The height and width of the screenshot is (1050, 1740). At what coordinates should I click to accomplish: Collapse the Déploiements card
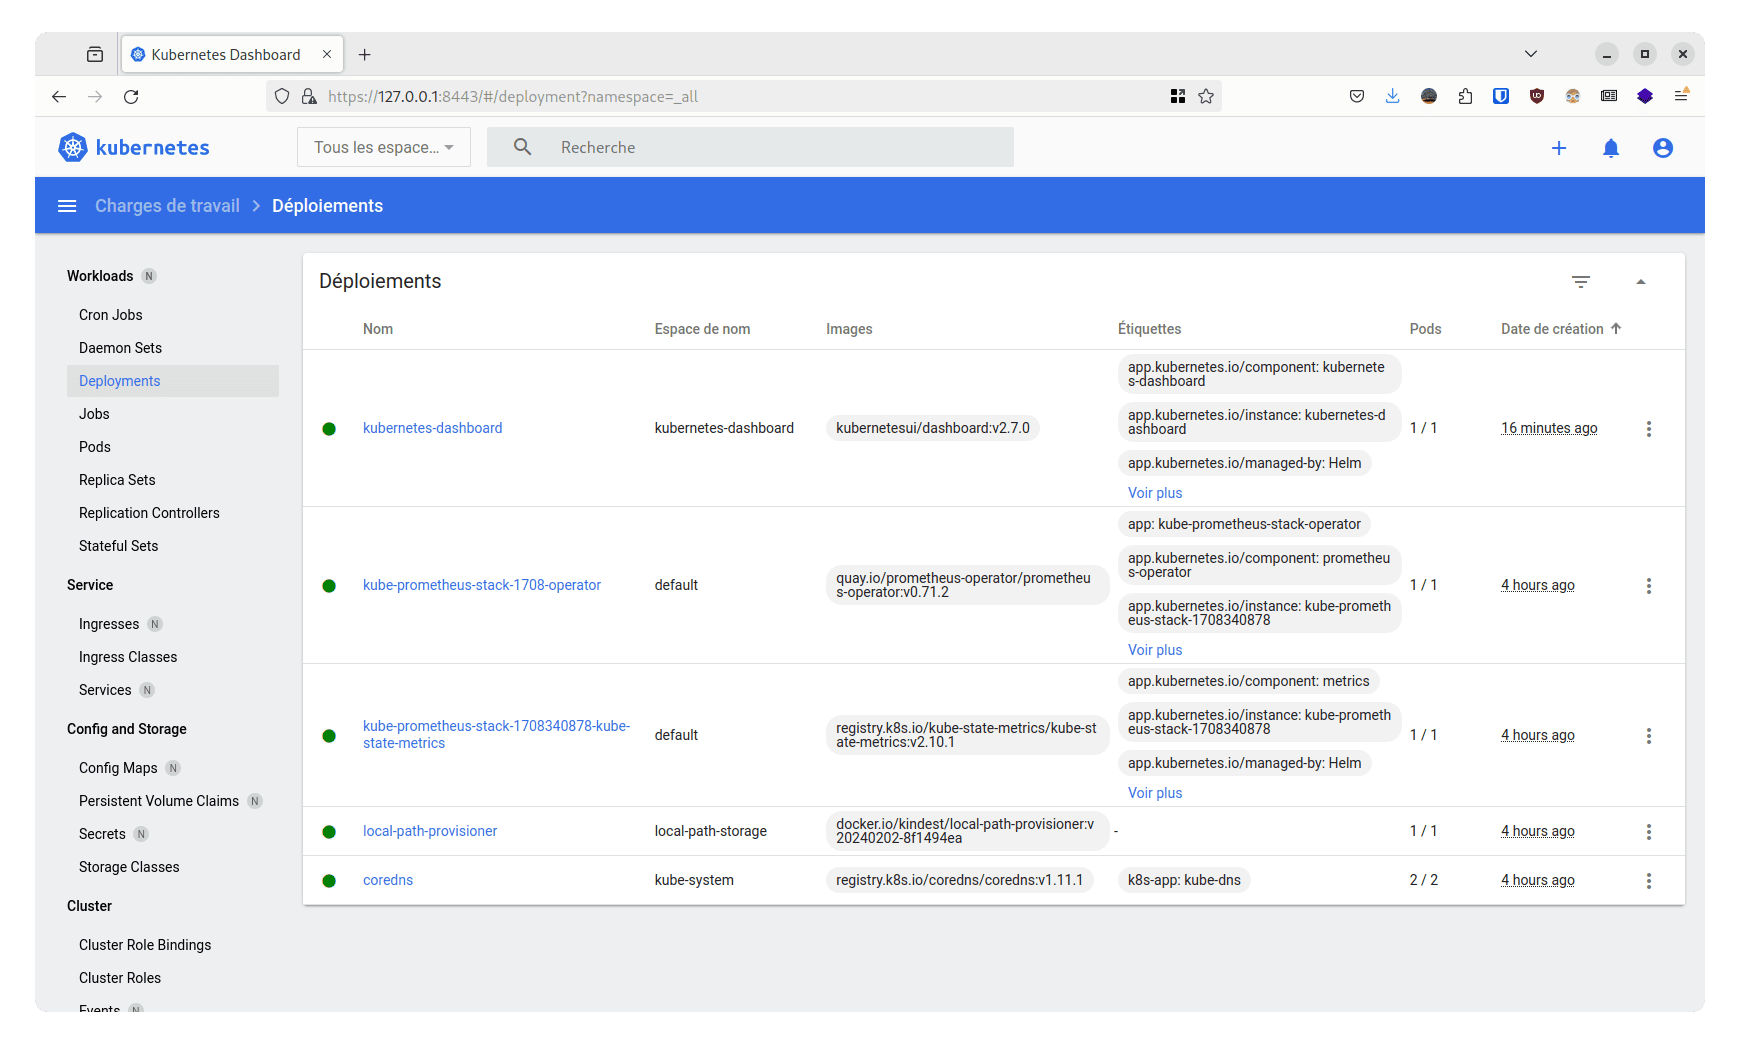pos(1640,281)
